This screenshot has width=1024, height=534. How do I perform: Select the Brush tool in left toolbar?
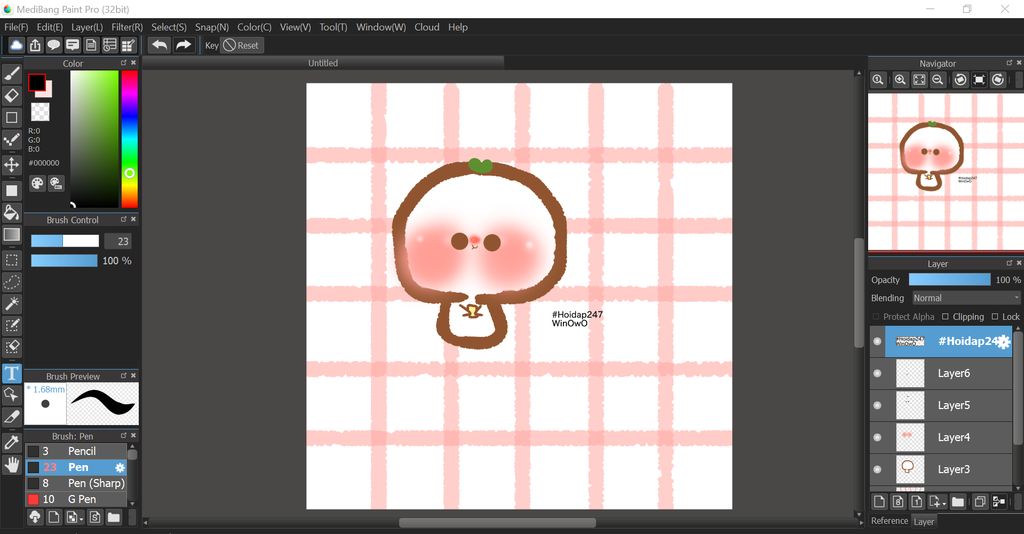[12, 73]
